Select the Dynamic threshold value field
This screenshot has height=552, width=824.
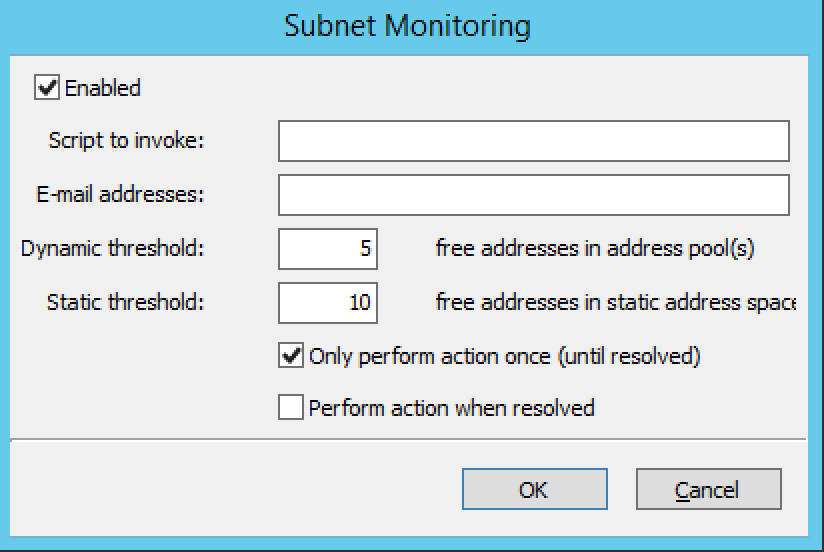(x=328, y=249)
